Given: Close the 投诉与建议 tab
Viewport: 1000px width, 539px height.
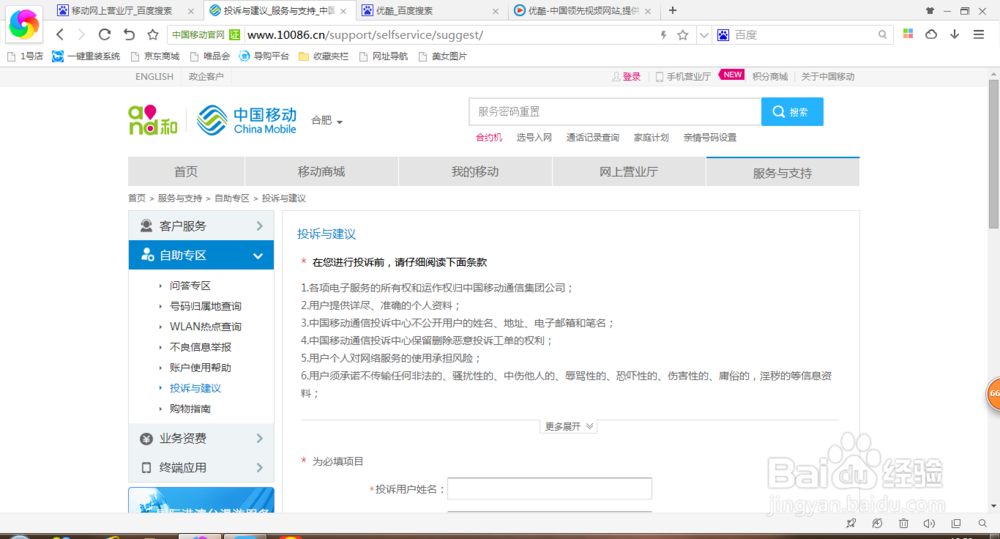Looking at the screenshot, I should [x=344, y=11].
